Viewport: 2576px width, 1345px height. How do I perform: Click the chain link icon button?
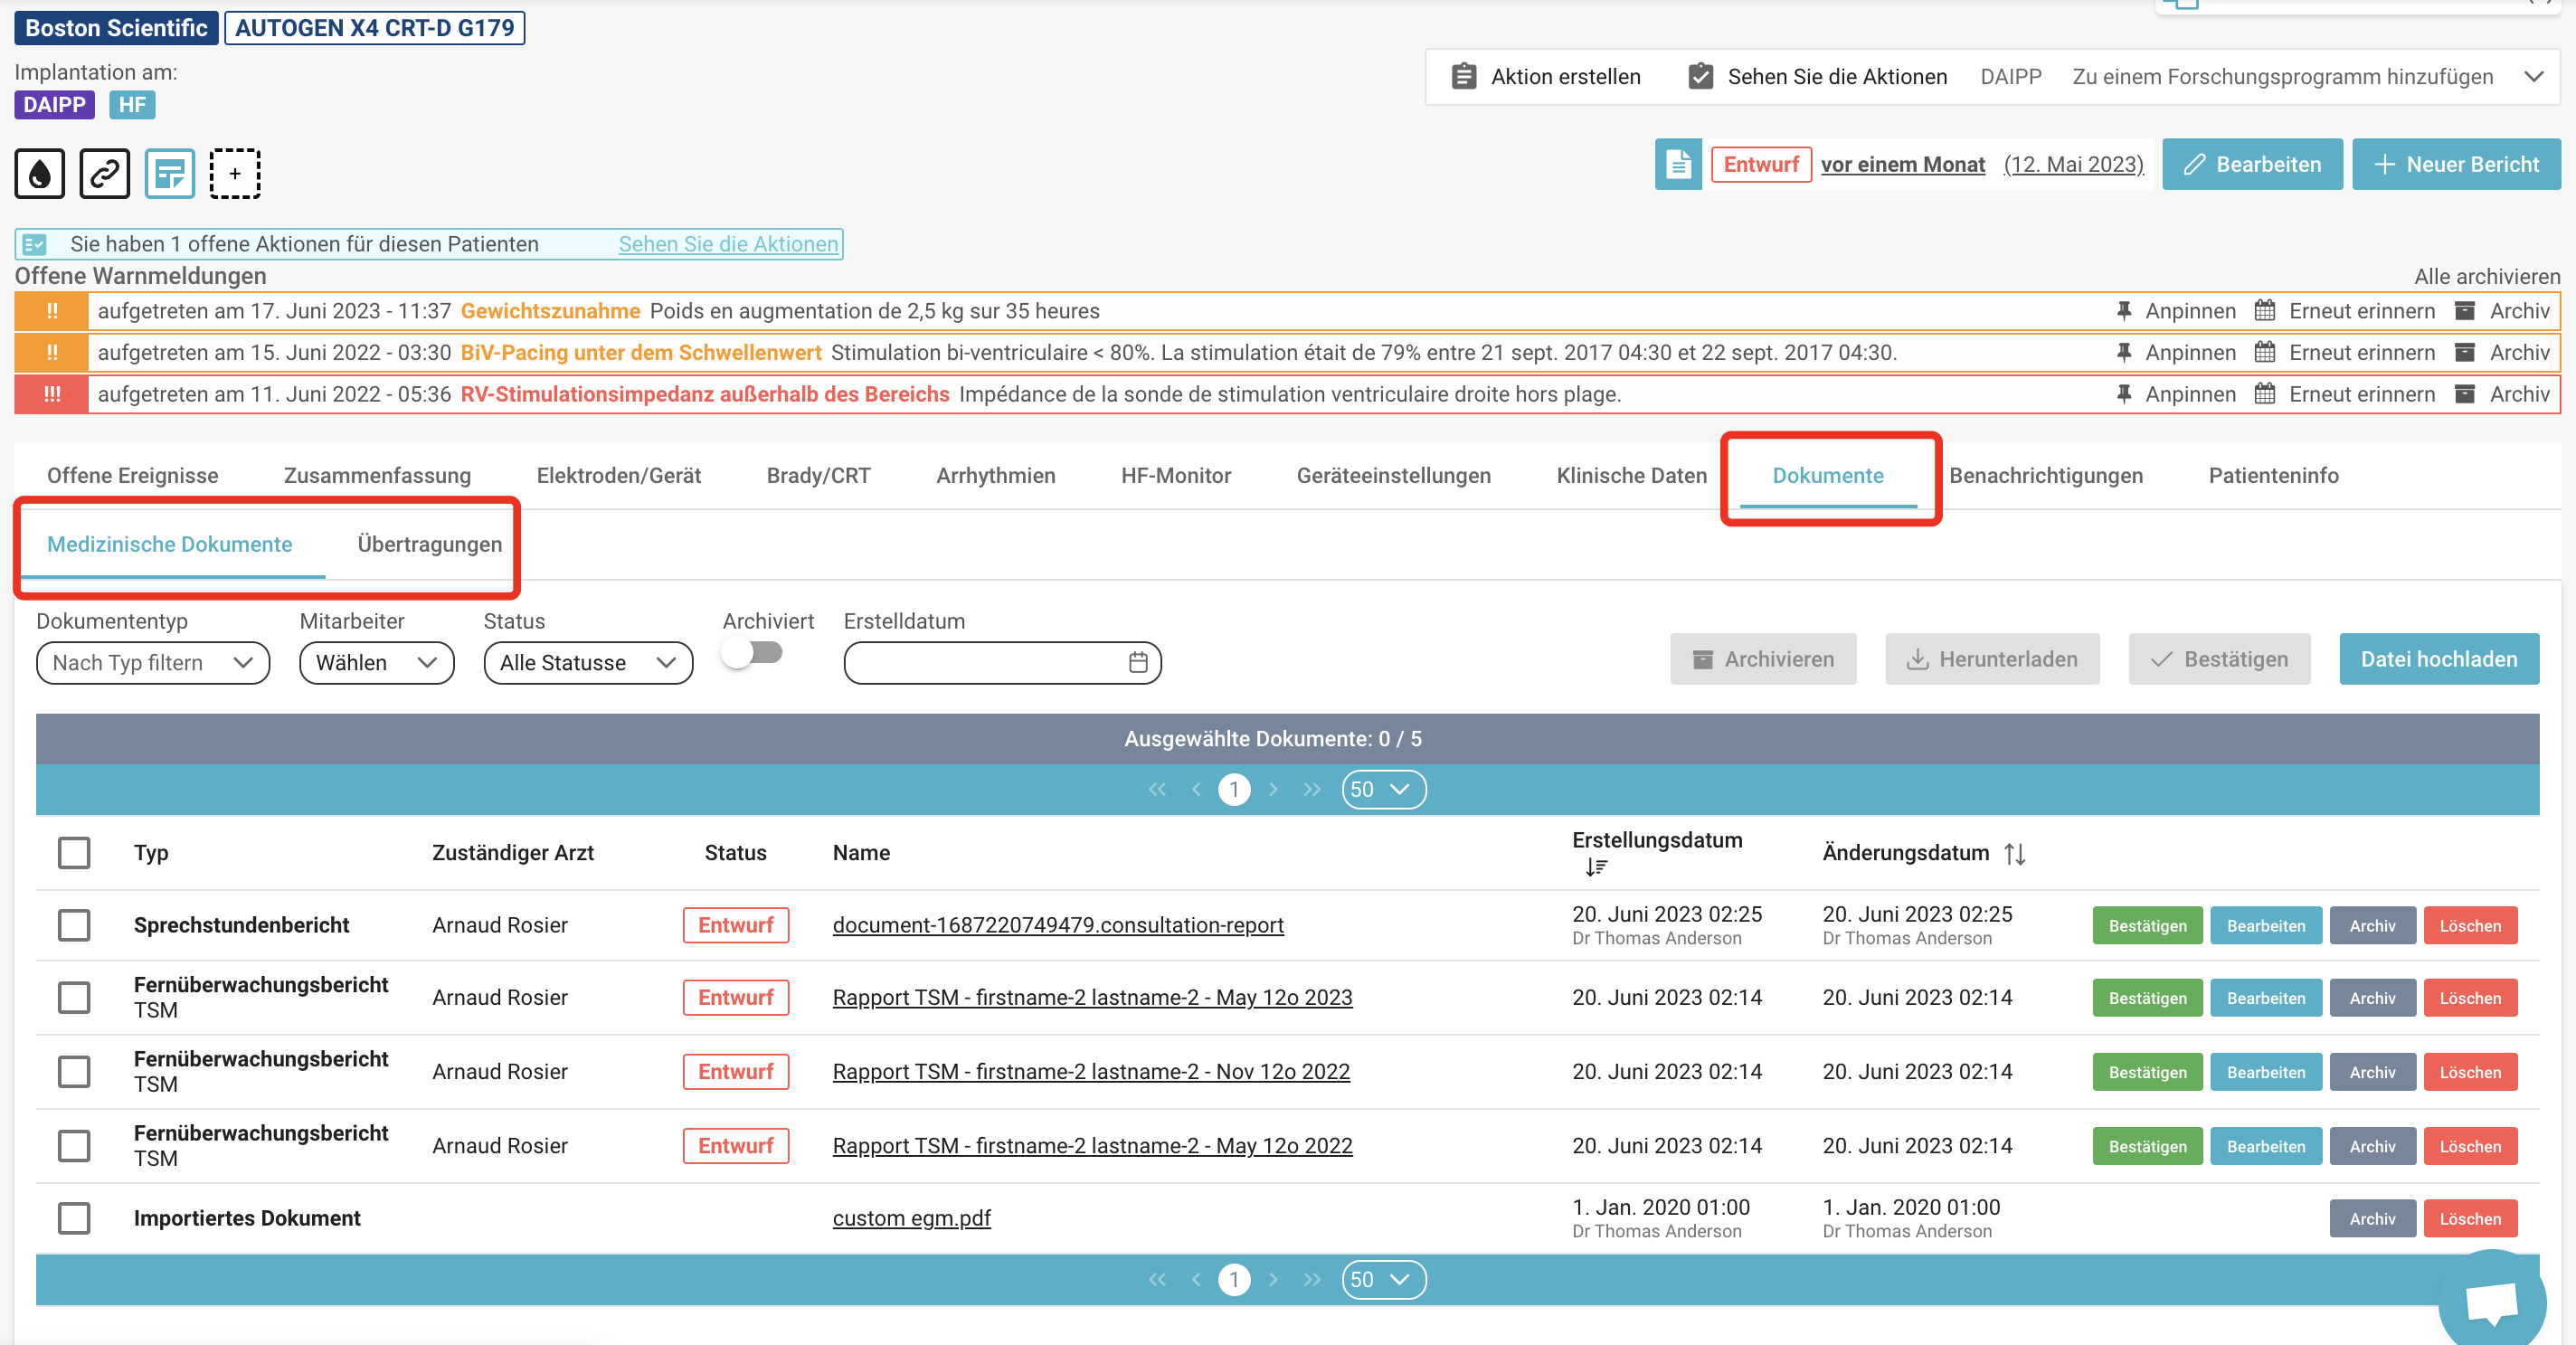tap(105, 174)
